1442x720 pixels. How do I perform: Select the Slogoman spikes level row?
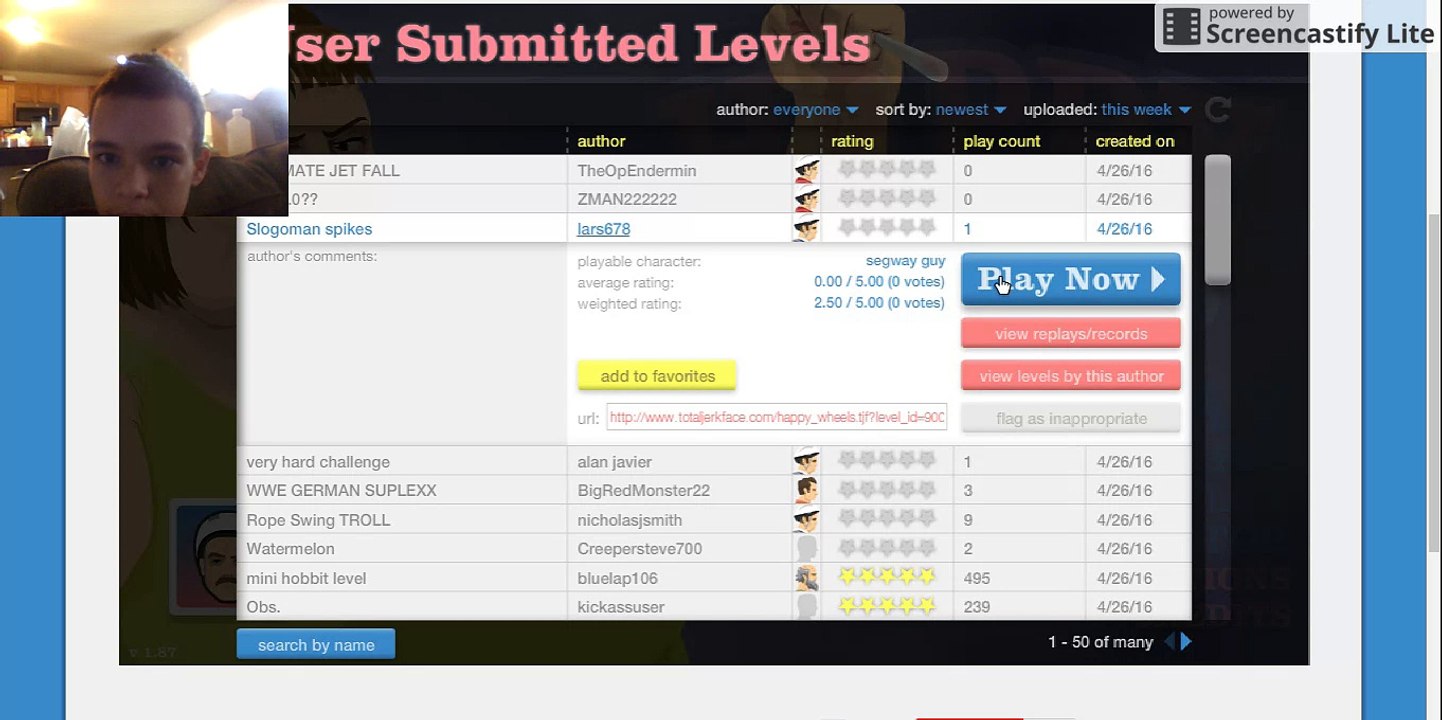714,228
